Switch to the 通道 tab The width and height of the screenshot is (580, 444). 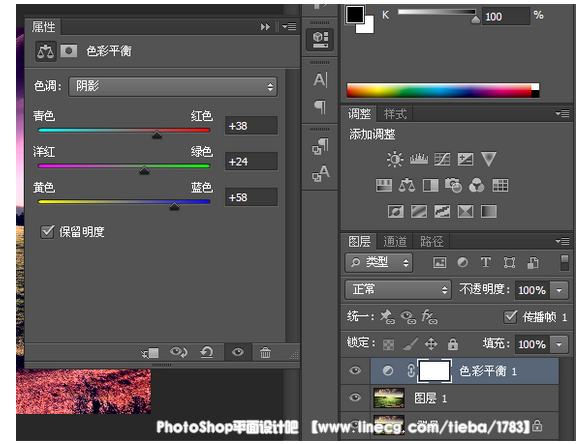(x=394, y=242)
